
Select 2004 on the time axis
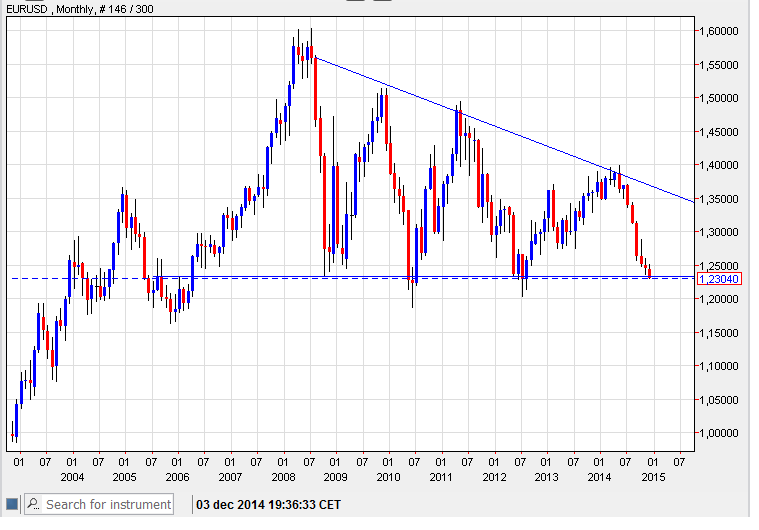coord(71,477)
